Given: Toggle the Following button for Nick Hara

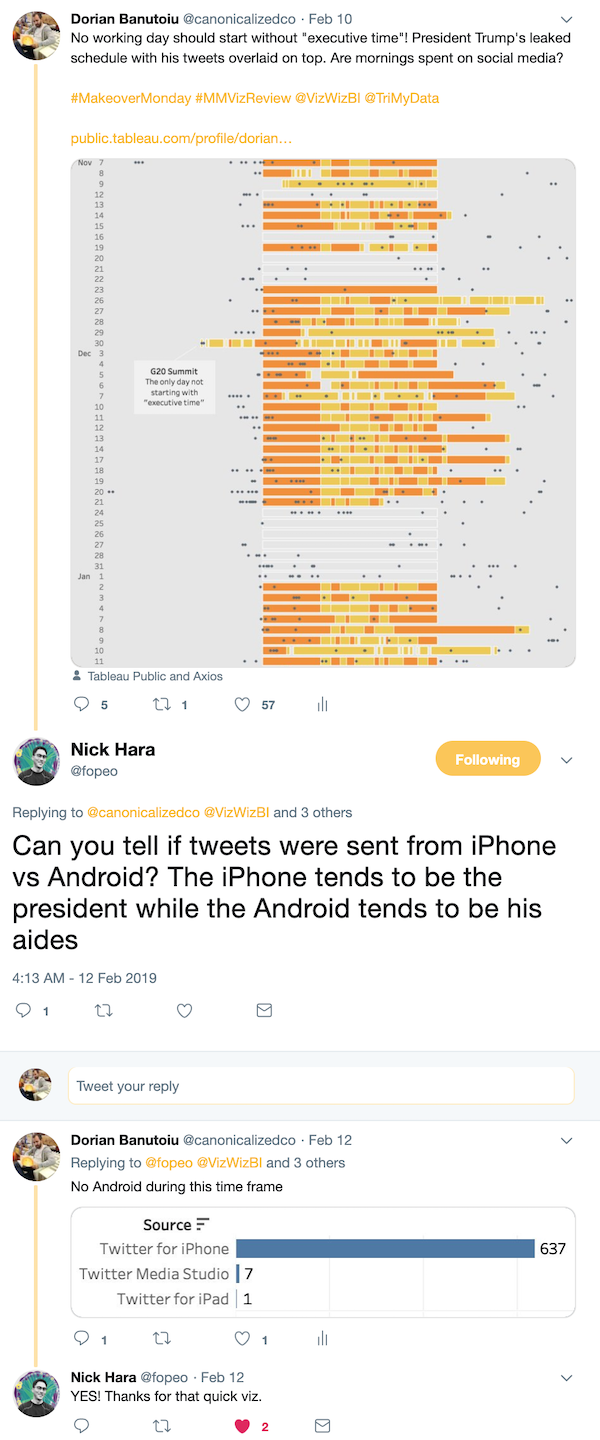Looking at the screenshot, I should (487, 760).
